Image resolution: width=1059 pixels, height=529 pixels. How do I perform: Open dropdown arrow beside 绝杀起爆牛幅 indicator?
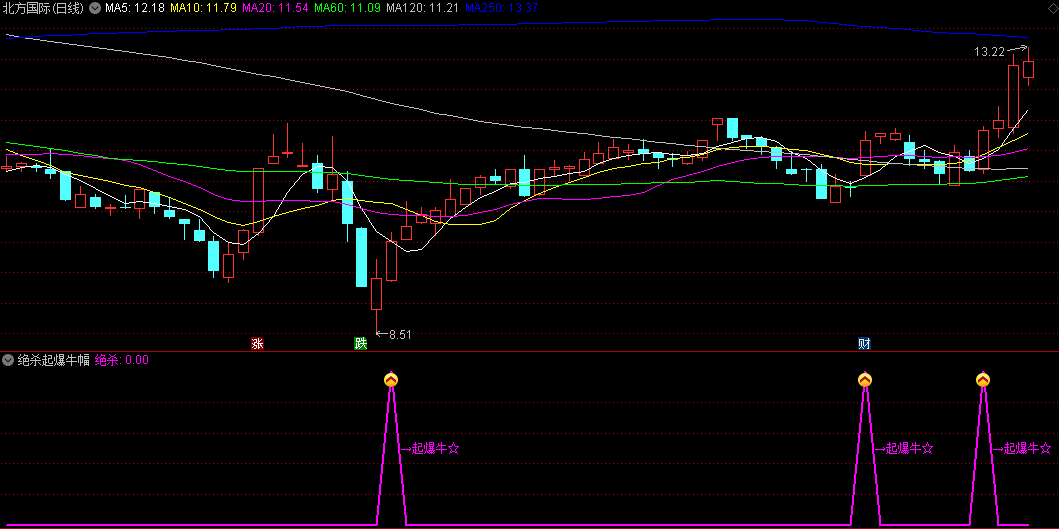(9, 360)
